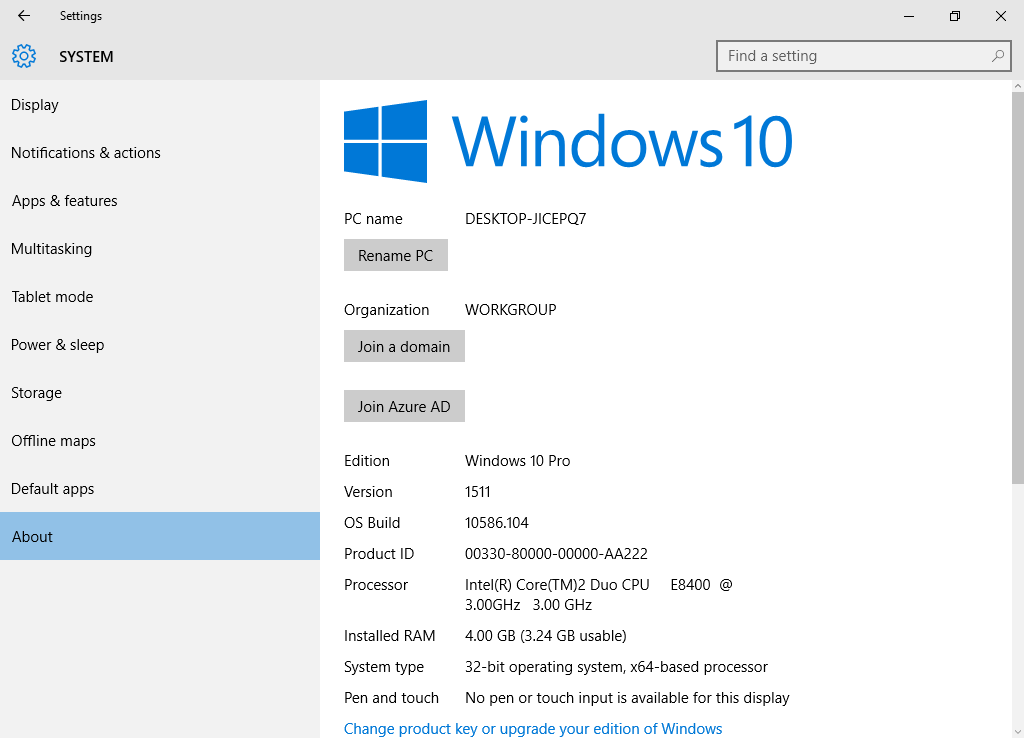Click the Organization label
Viewport: 1024px width, 738px height.
point(387,310)
